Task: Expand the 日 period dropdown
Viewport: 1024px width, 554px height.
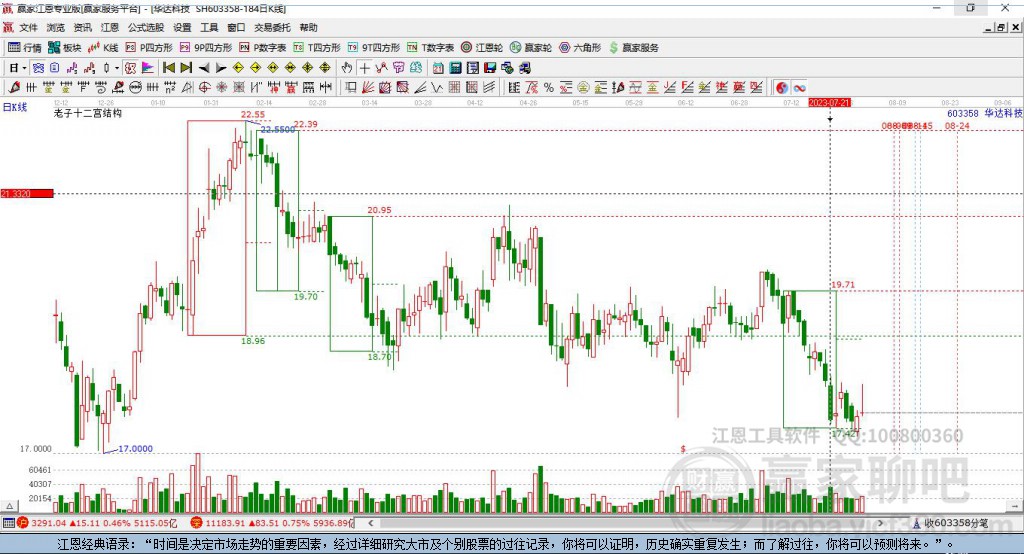Action: point(24,68)
